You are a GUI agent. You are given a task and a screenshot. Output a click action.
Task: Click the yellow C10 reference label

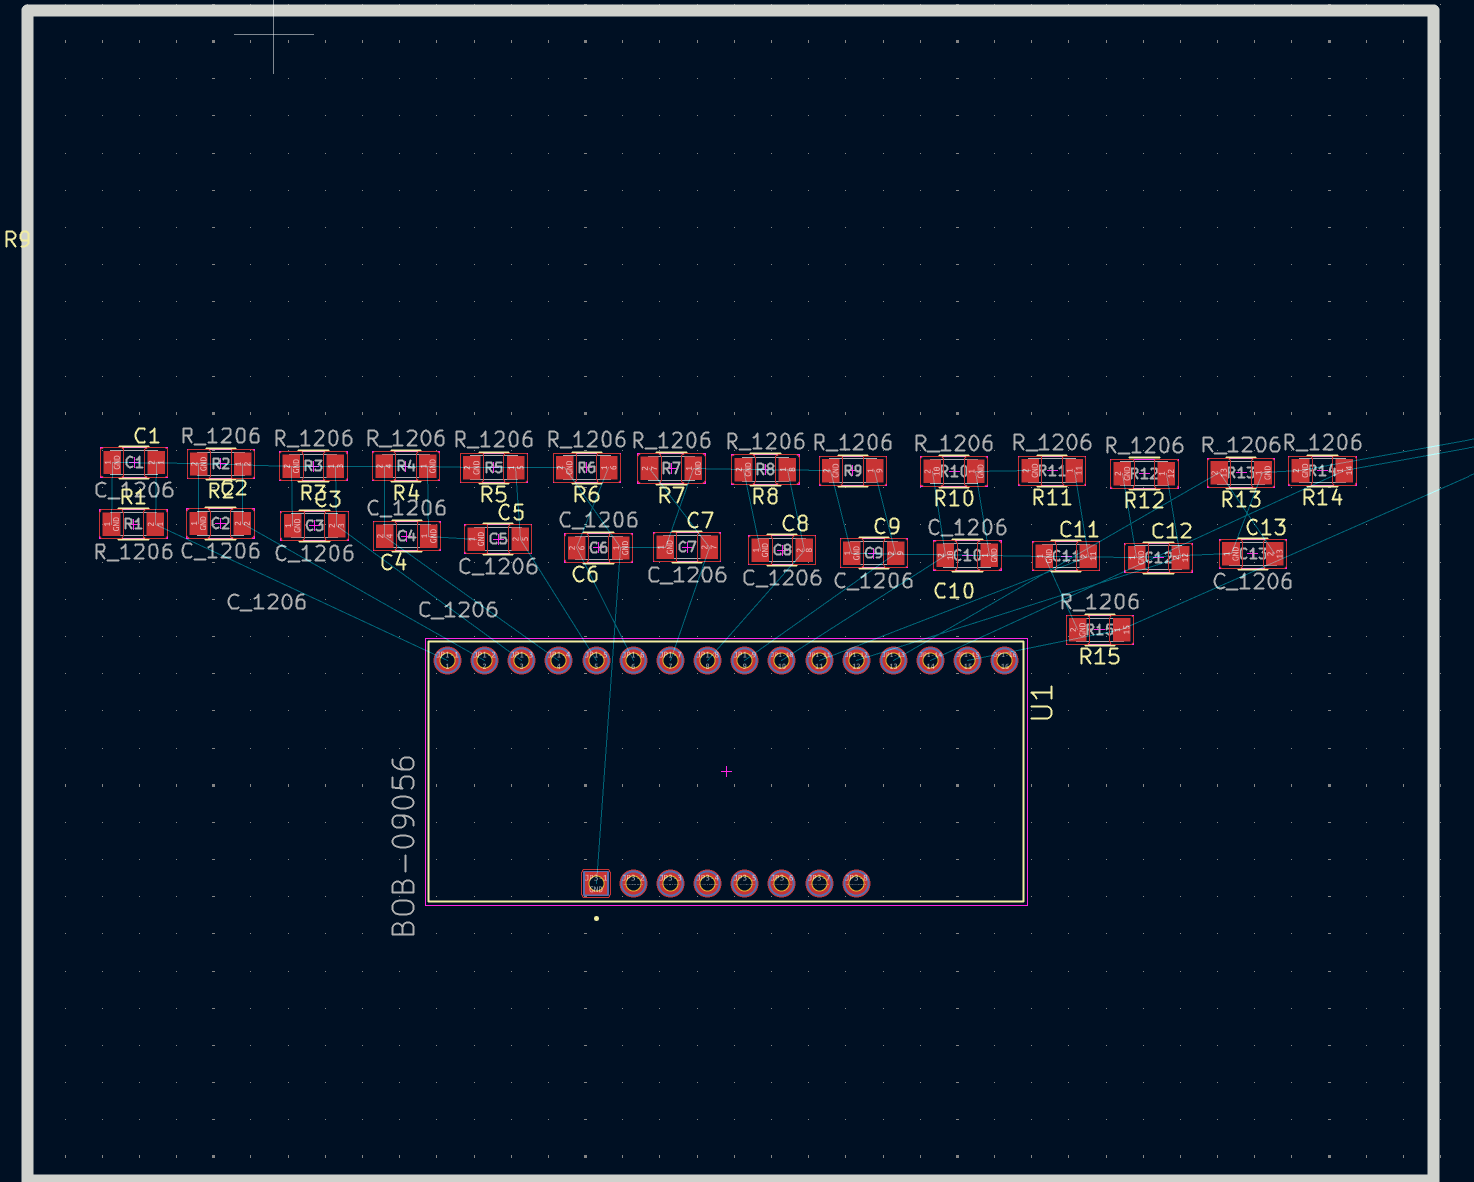point(954,591)
